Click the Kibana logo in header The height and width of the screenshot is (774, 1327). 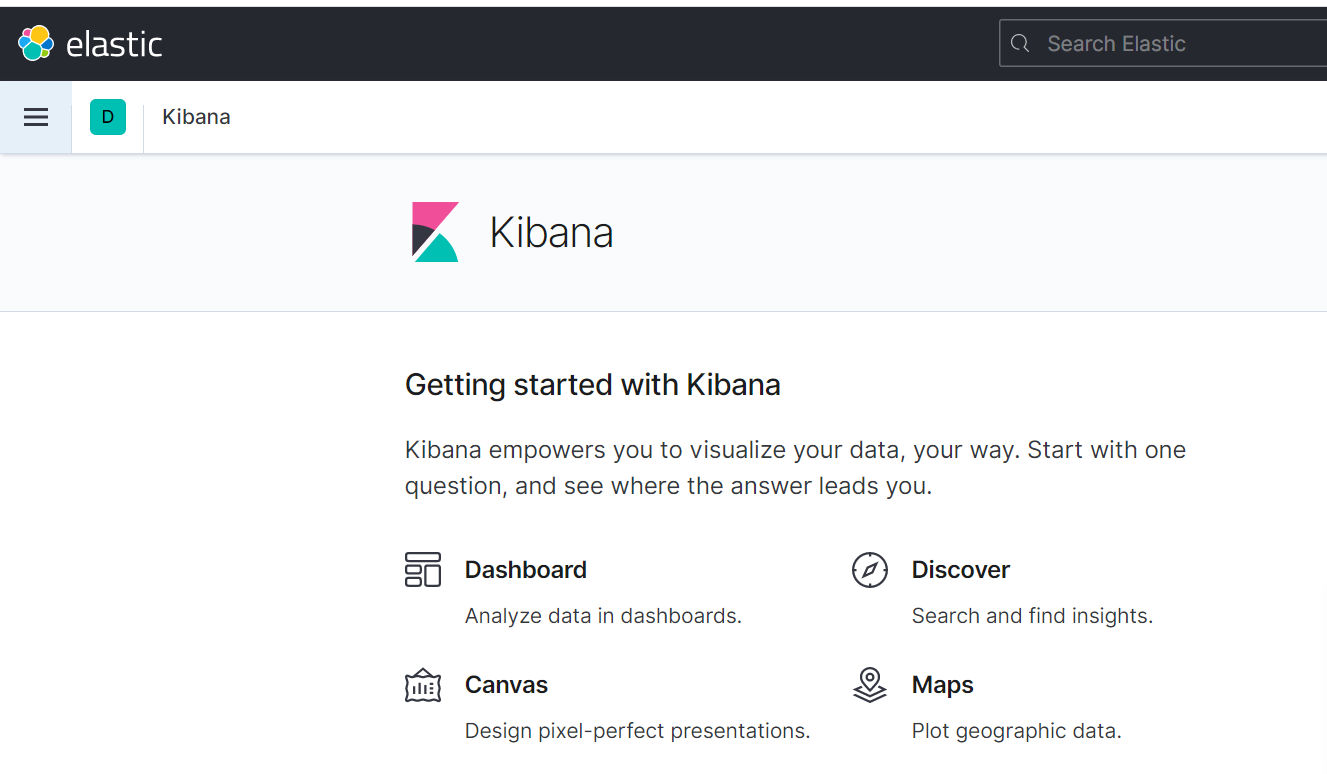[435, 232]
